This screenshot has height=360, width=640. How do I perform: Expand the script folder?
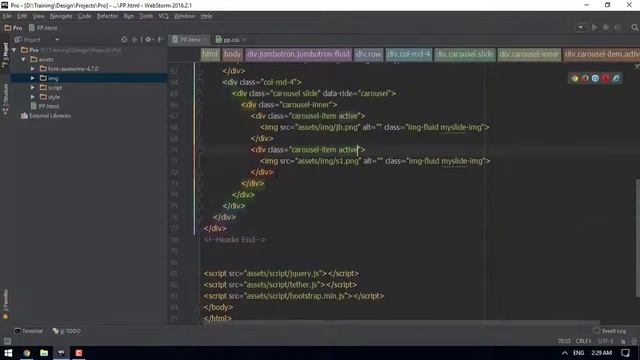[33, 87]
